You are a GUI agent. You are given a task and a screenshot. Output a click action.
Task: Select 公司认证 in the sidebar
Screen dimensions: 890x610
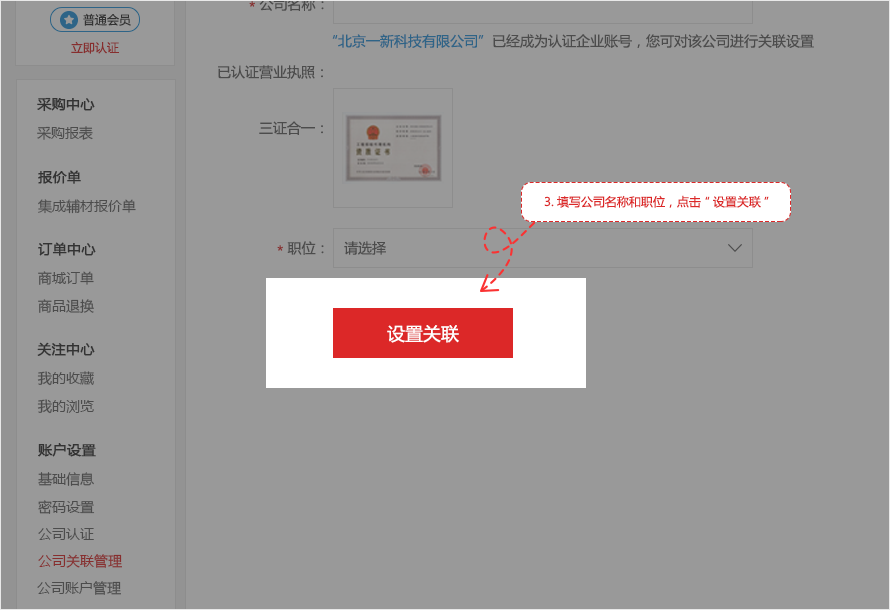coord(65,534)
